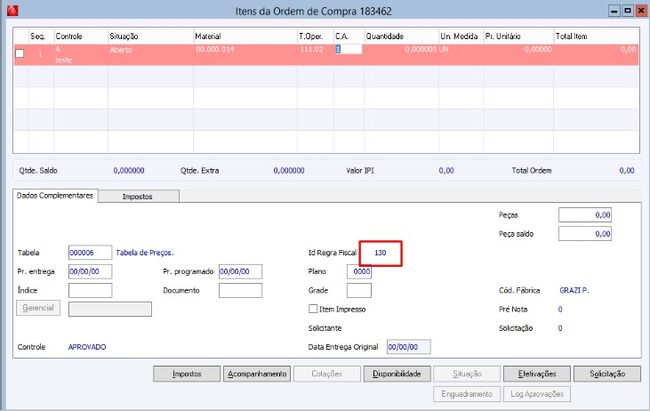The width and height of the screenshot is (650, 411).
Task: Close the Itens da Ordem de Compra window
Action: coord(641,11)
